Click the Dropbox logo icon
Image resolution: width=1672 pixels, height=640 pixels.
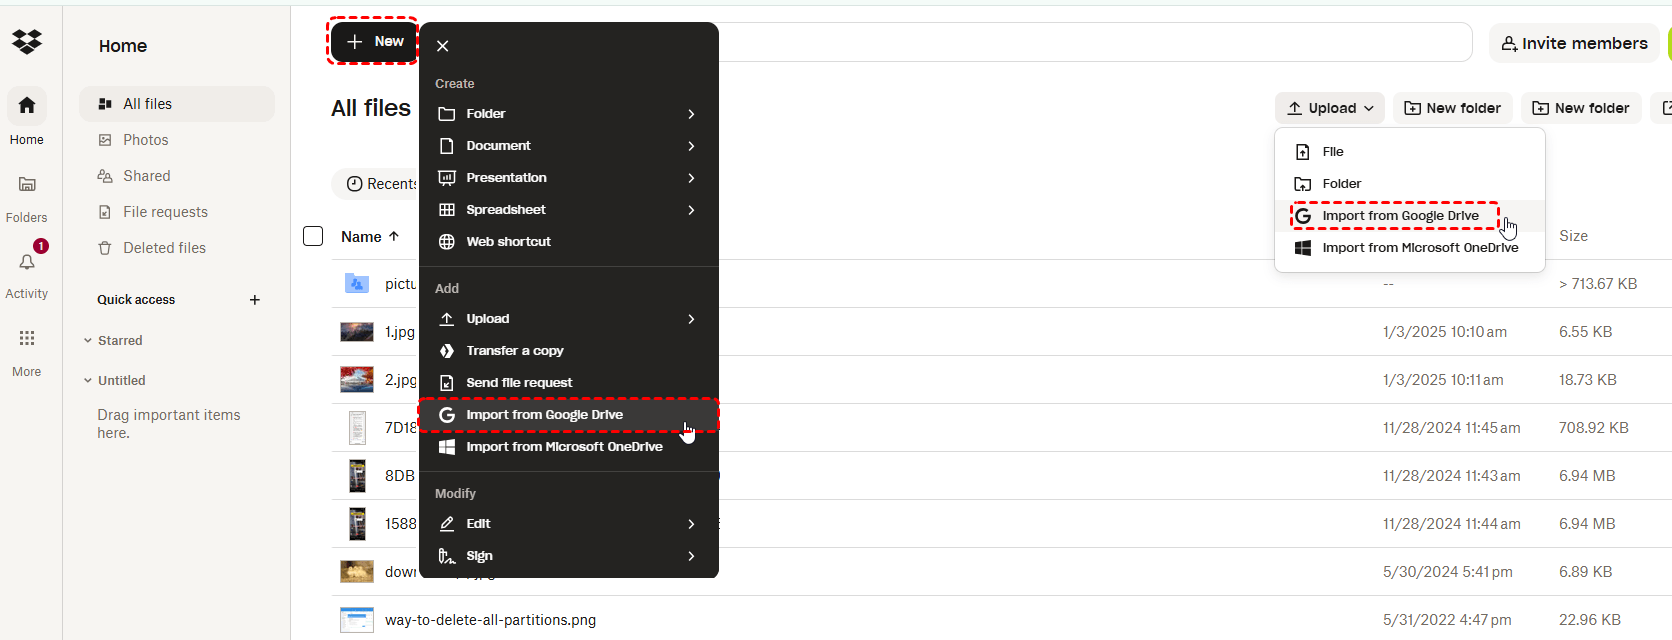click(x=27, y=41)
